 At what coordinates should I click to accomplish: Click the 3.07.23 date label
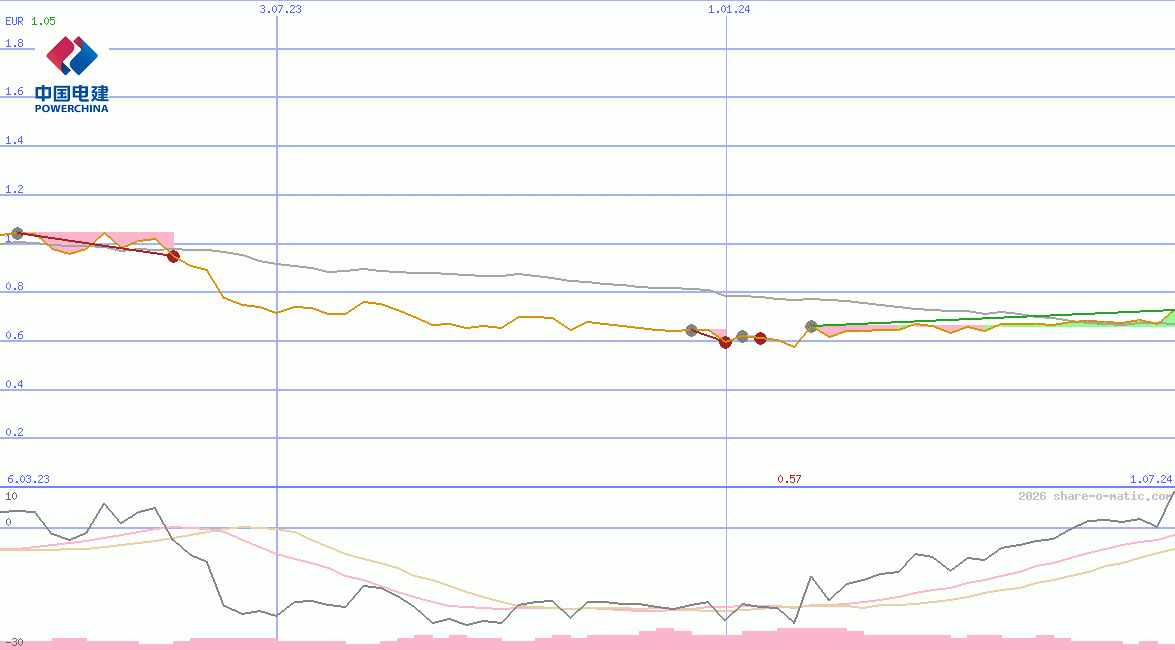(280, 9)
